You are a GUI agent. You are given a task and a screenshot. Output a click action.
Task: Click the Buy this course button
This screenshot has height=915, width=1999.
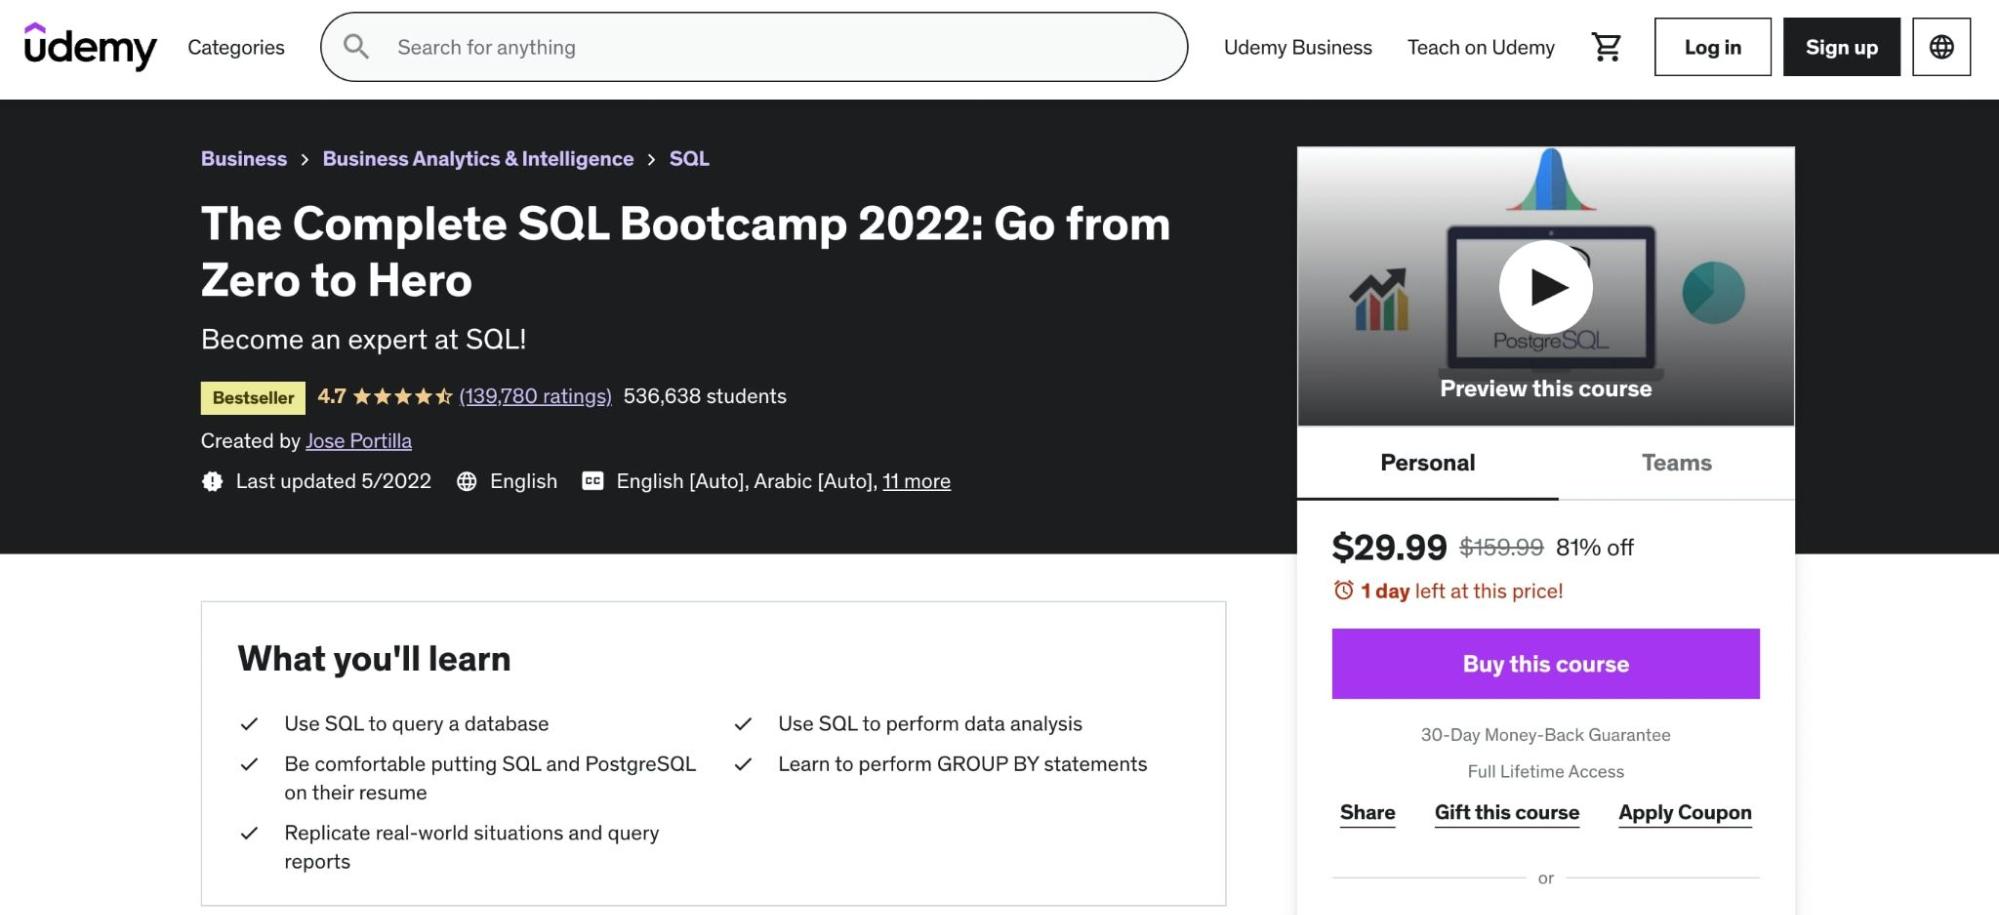(1545, 663)
